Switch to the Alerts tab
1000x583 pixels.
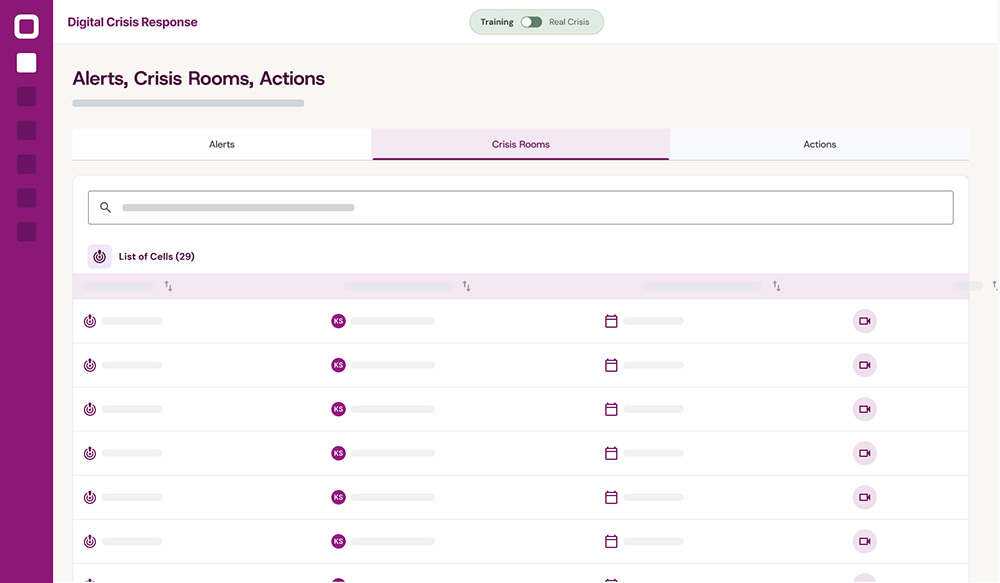coord(221,144)
